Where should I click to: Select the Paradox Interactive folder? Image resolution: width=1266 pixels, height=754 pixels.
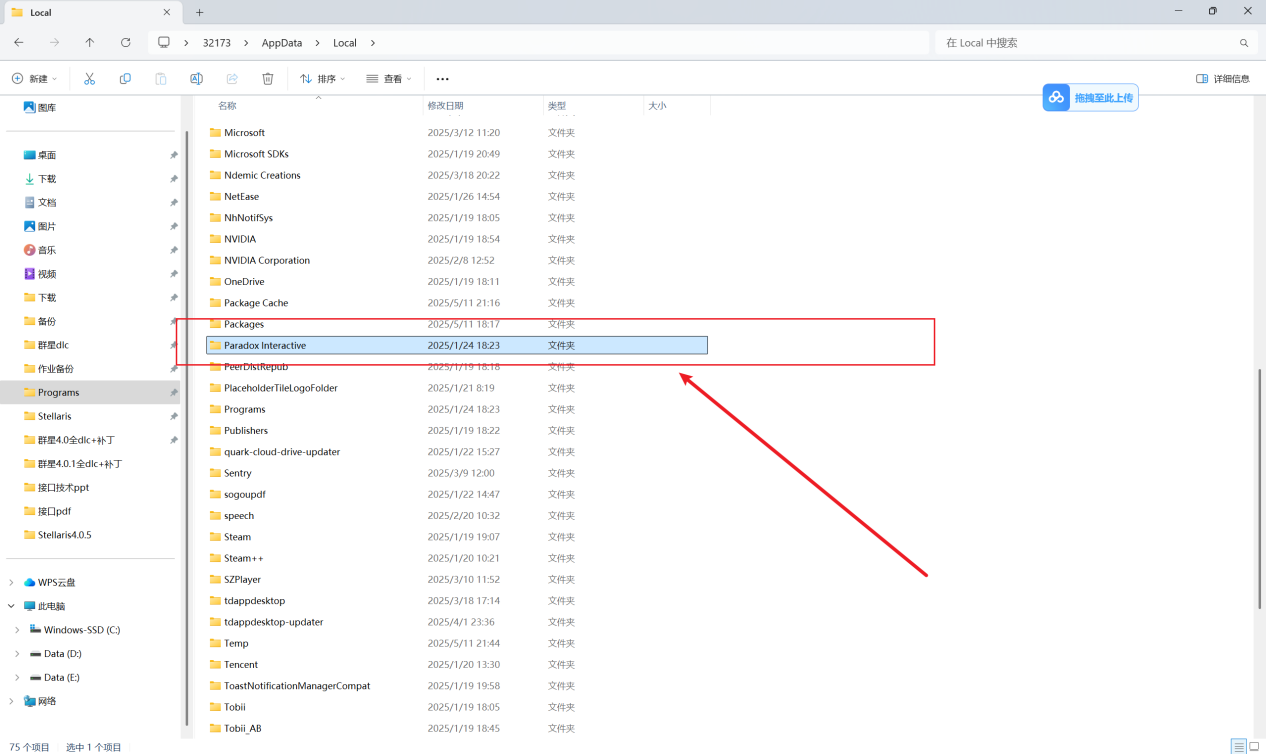coord(456,345)
